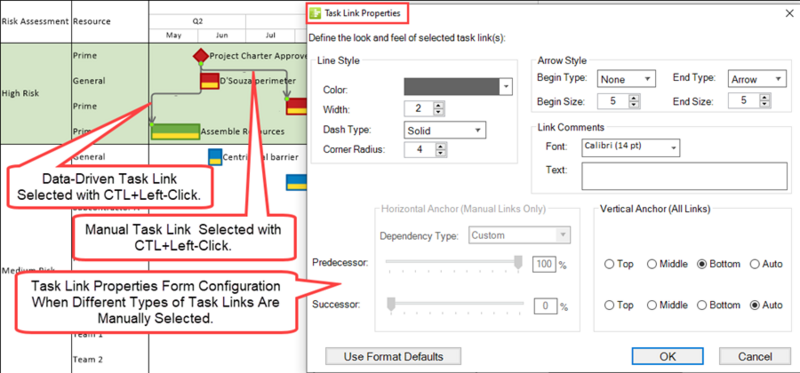Confirm with the OK button

(x=667, y=356)
